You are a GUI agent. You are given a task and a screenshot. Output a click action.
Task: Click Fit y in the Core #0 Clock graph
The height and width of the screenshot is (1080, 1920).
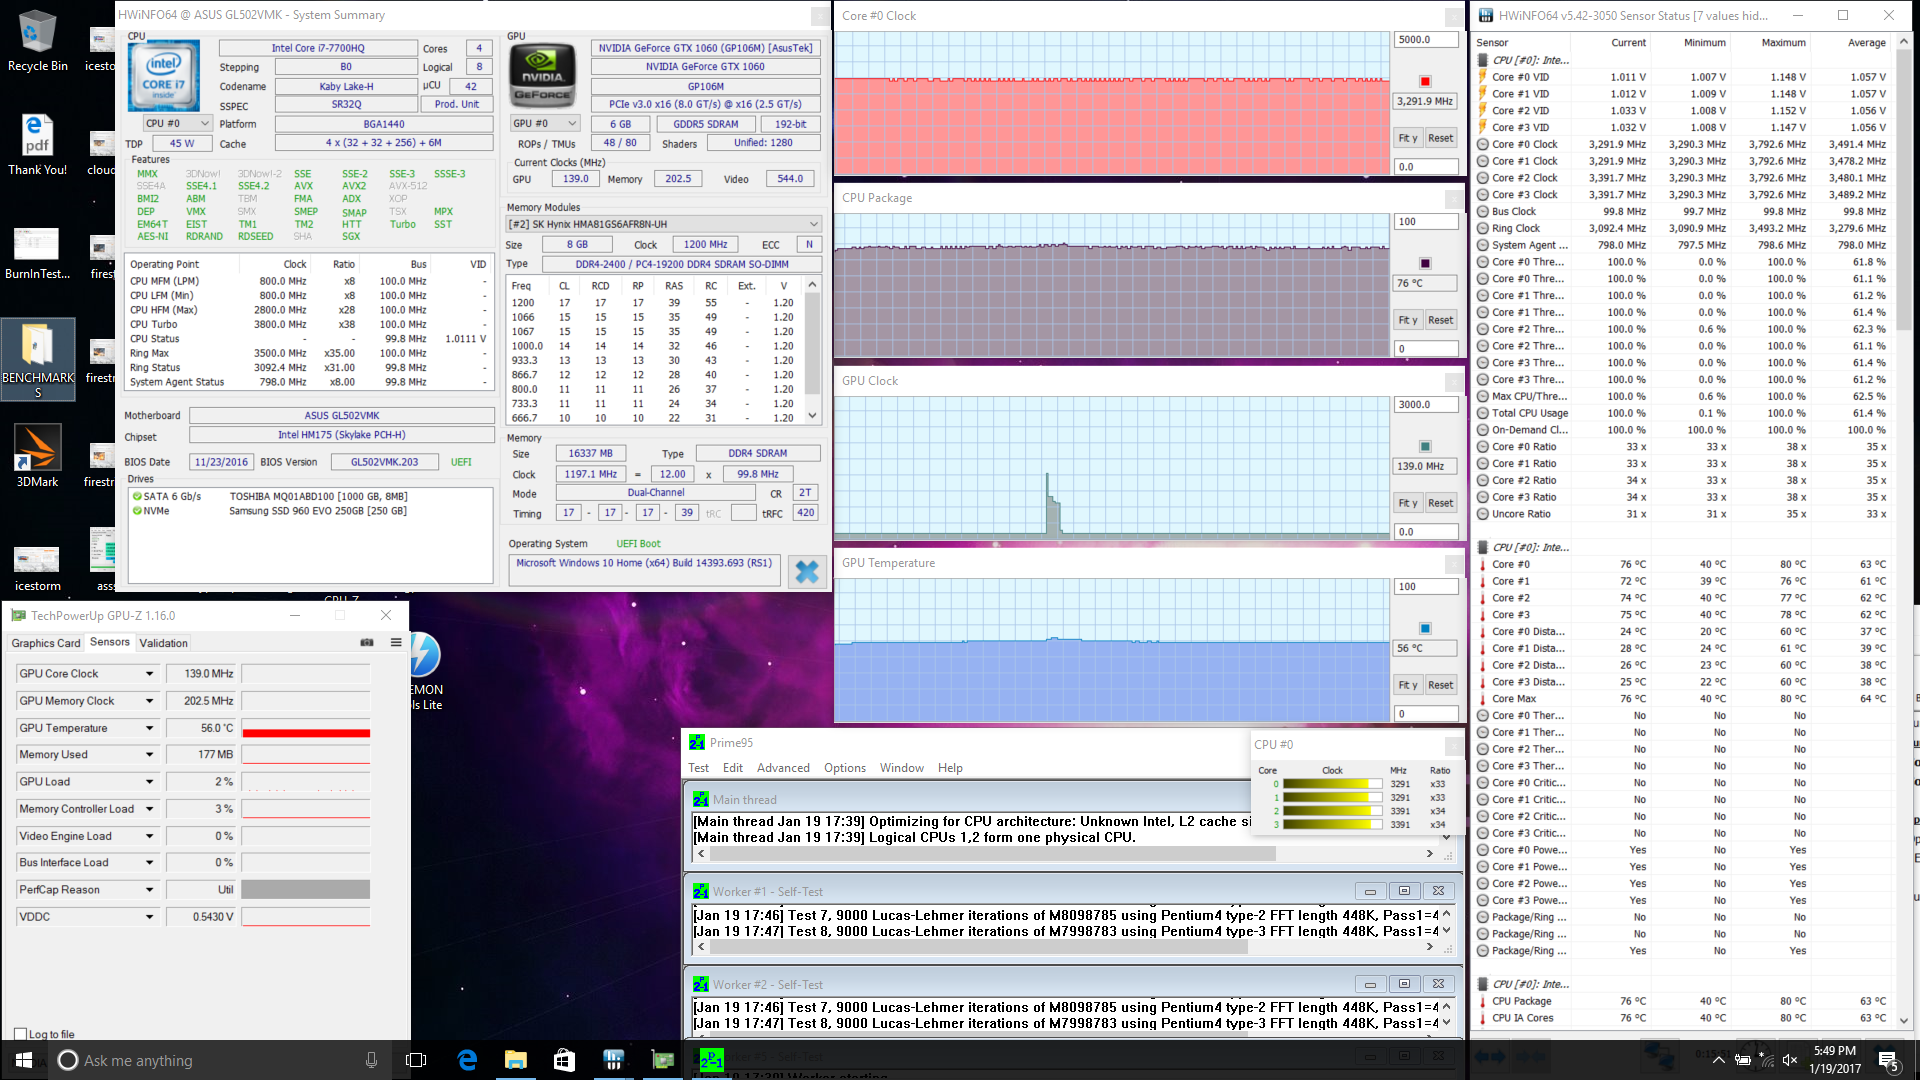point(1408,138)
